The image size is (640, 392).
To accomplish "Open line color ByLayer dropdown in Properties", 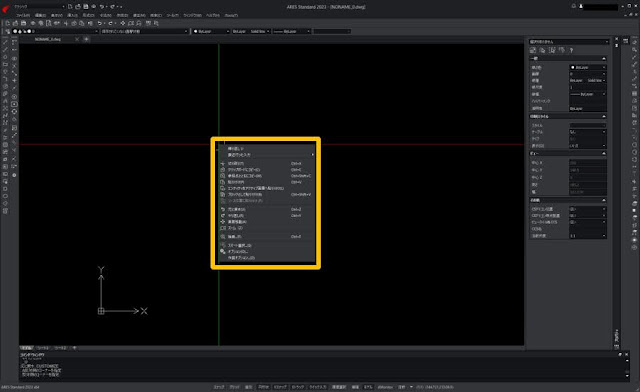I will point(588,67).
